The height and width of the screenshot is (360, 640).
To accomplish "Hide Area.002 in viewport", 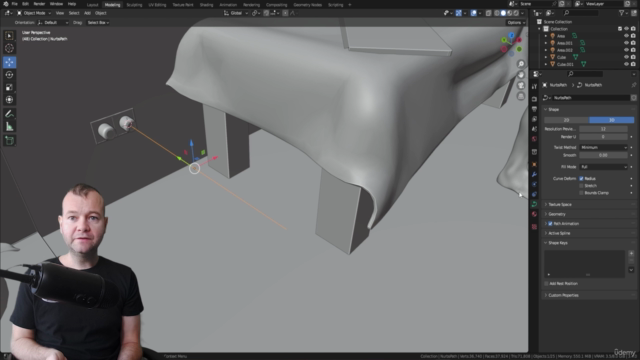I will coord(626,50).
